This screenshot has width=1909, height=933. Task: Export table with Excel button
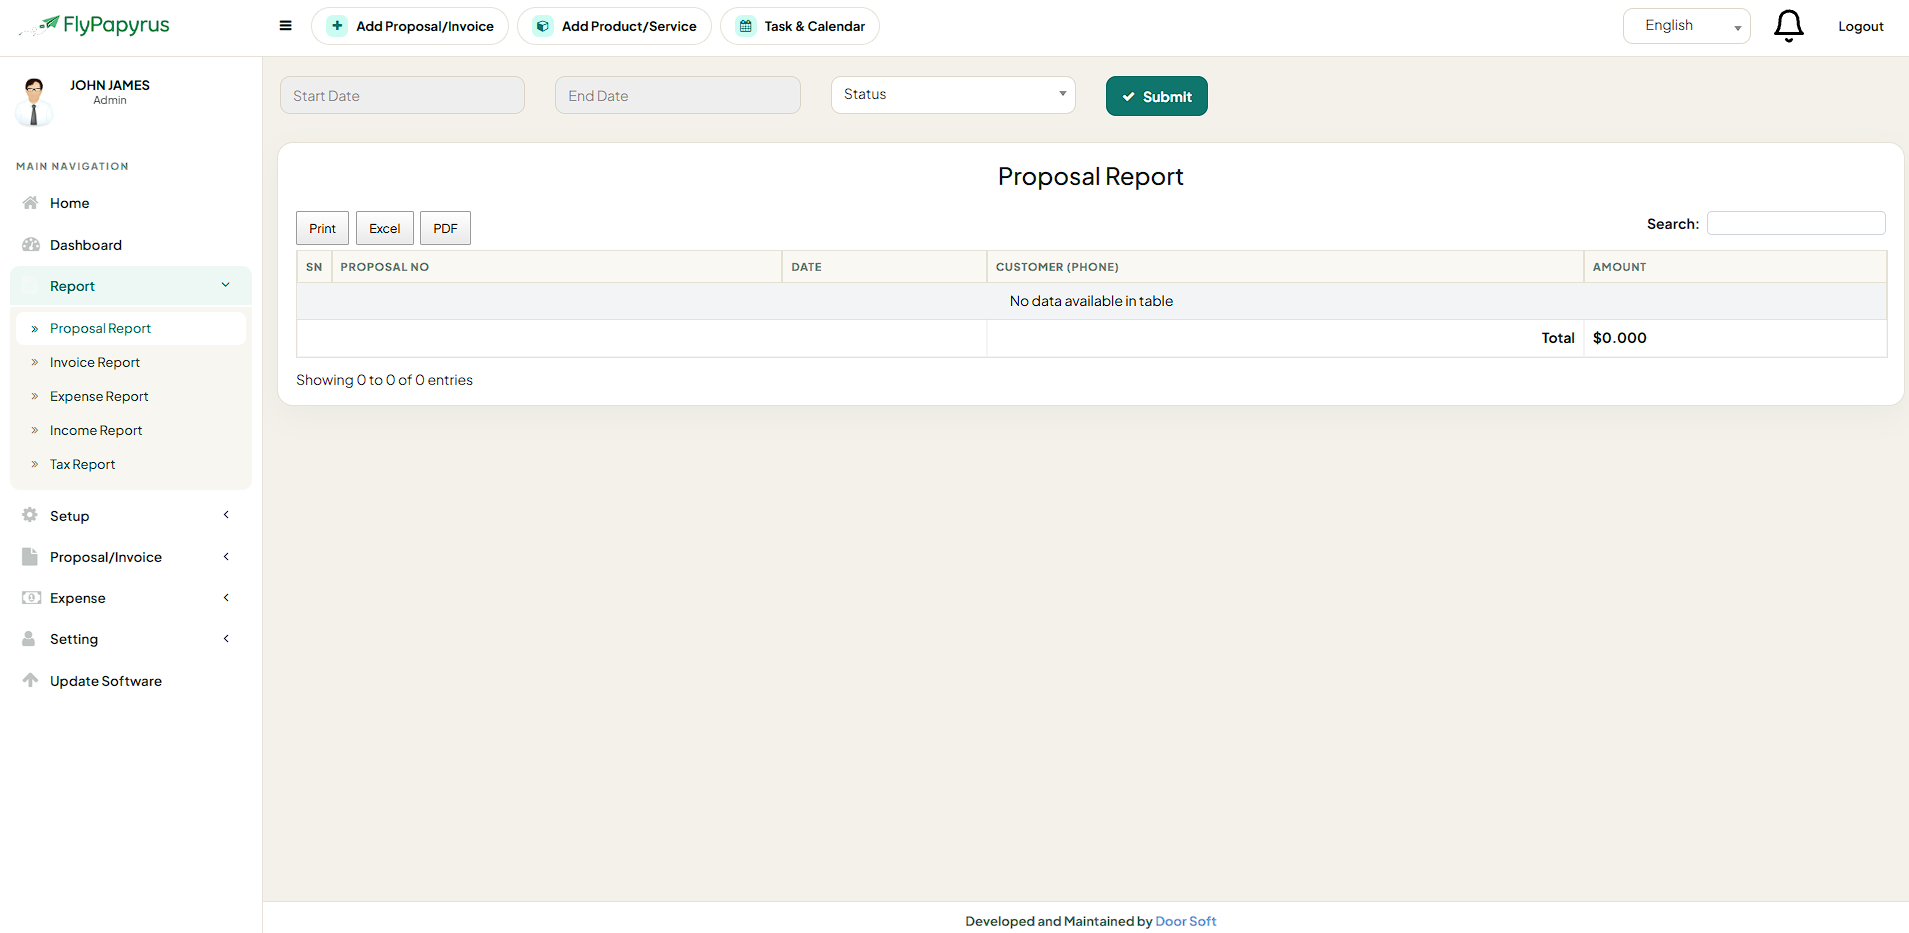coord(384,228)
